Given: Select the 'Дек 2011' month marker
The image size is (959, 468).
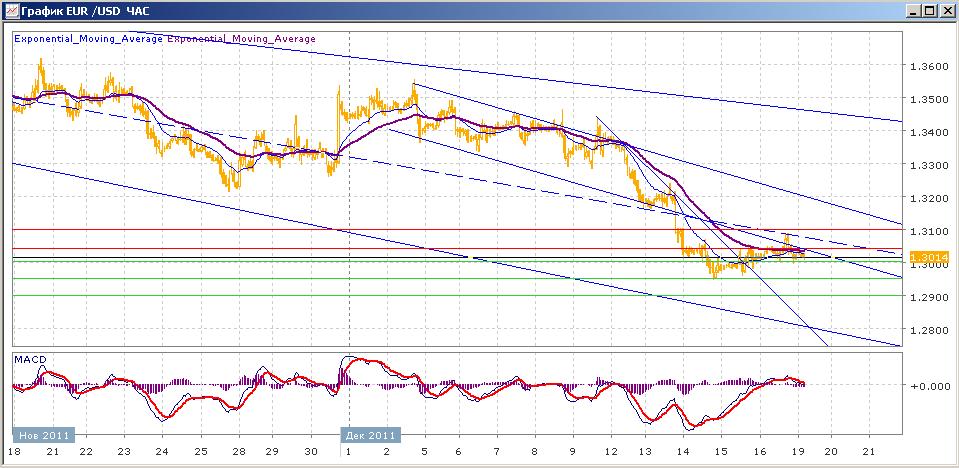Looking at the screenshot, I should 371,435.
